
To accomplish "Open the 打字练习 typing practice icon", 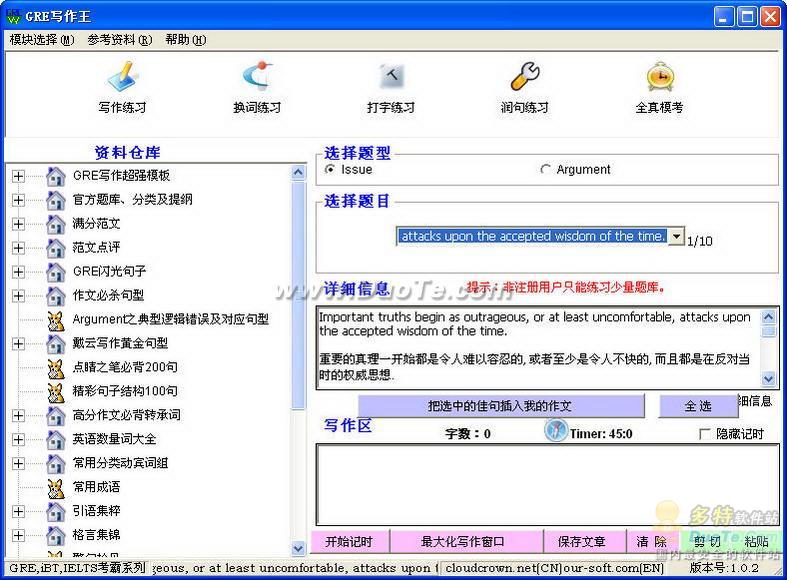I will (391, 77).
